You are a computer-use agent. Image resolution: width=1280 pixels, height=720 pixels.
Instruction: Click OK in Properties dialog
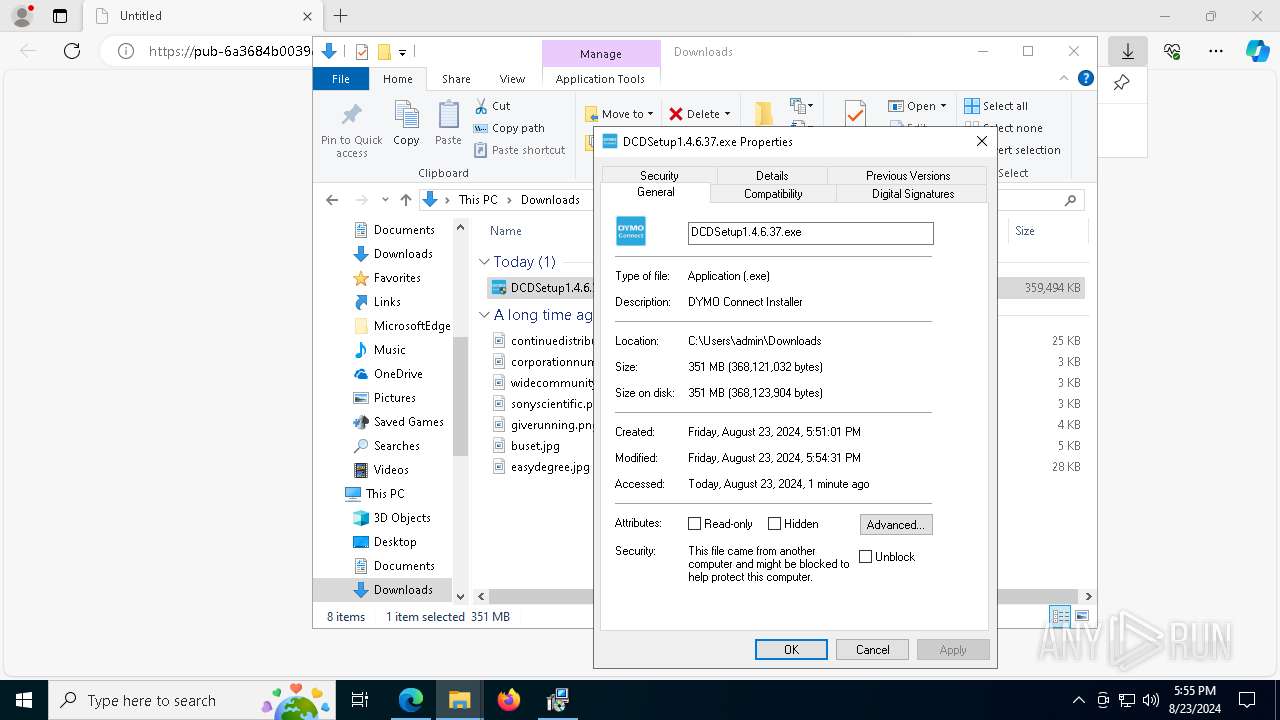click(791, 649)
